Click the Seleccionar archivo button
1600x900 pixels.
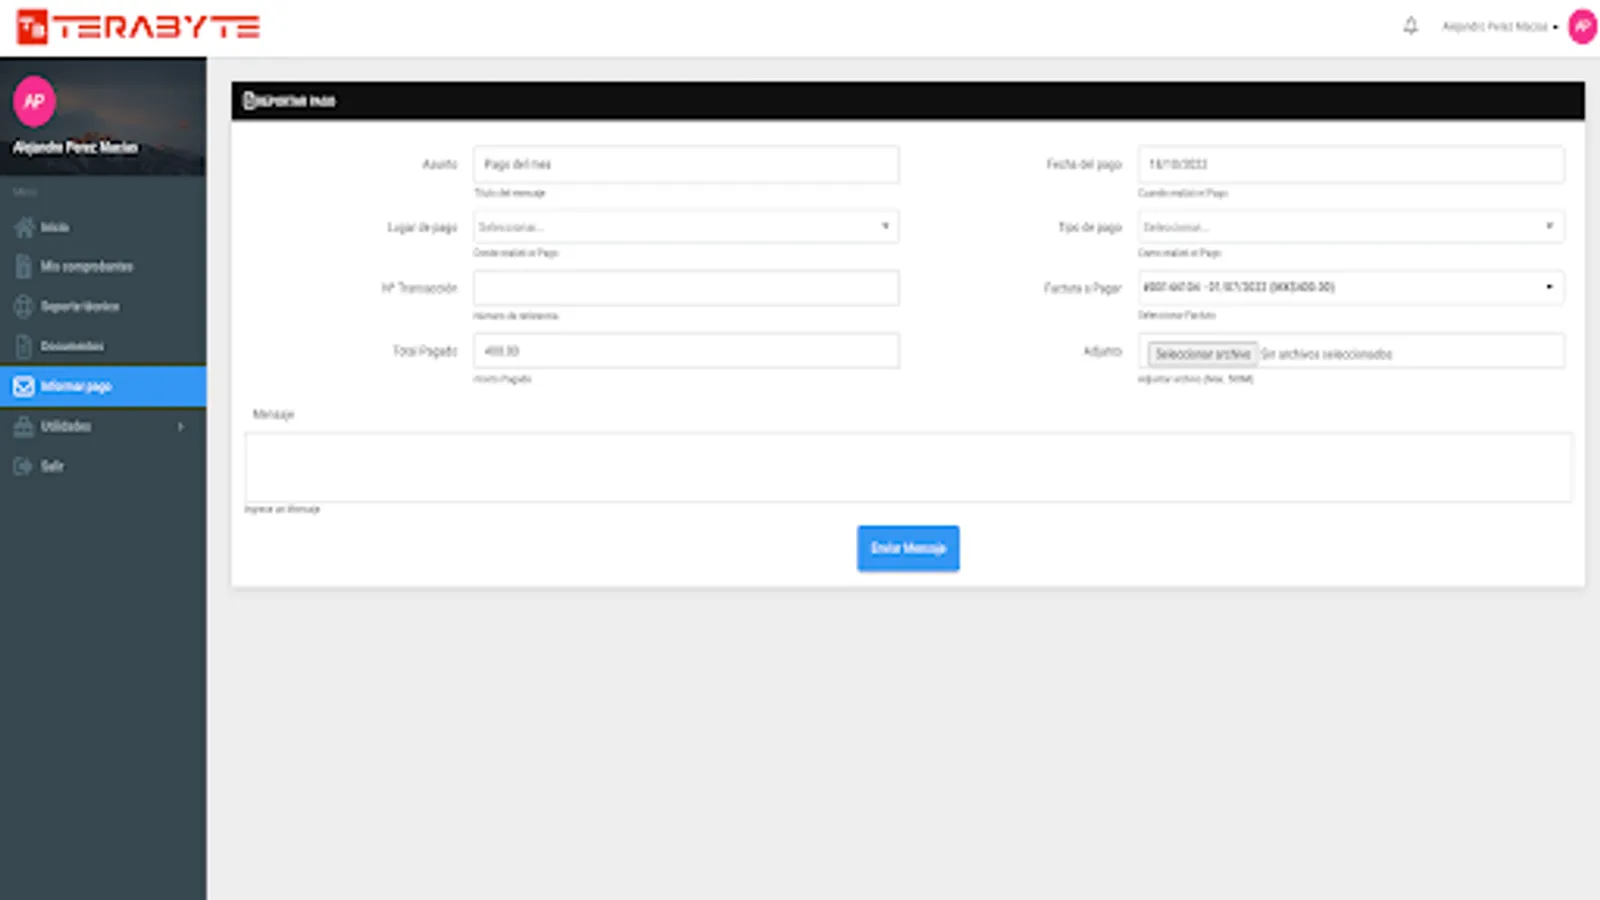tap(1202, 354)
